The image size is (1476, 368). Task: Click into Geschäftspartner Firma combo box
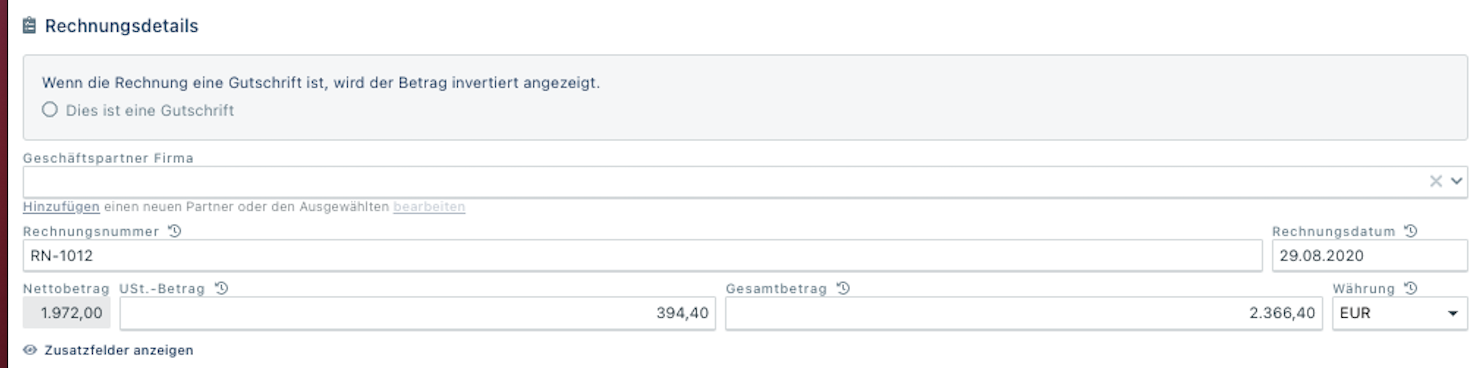(x=745, y=182)
